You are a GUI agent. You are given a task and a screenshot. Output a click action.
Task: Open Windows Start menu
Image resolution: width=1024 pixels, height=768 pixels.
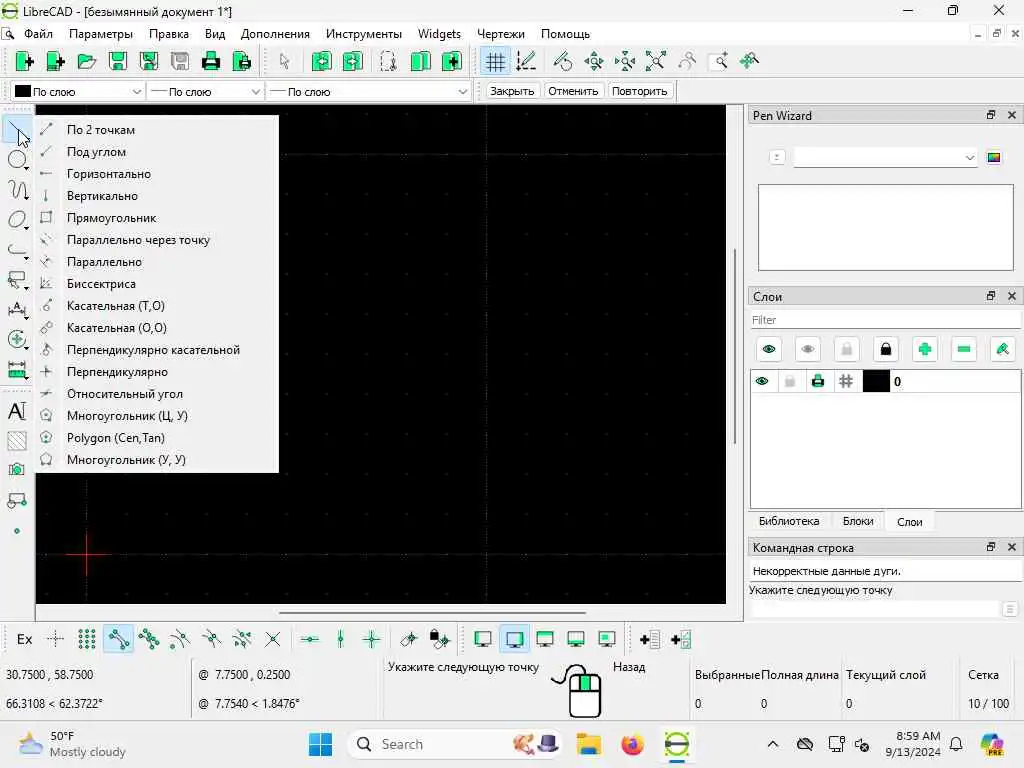[x=320, y=744]
